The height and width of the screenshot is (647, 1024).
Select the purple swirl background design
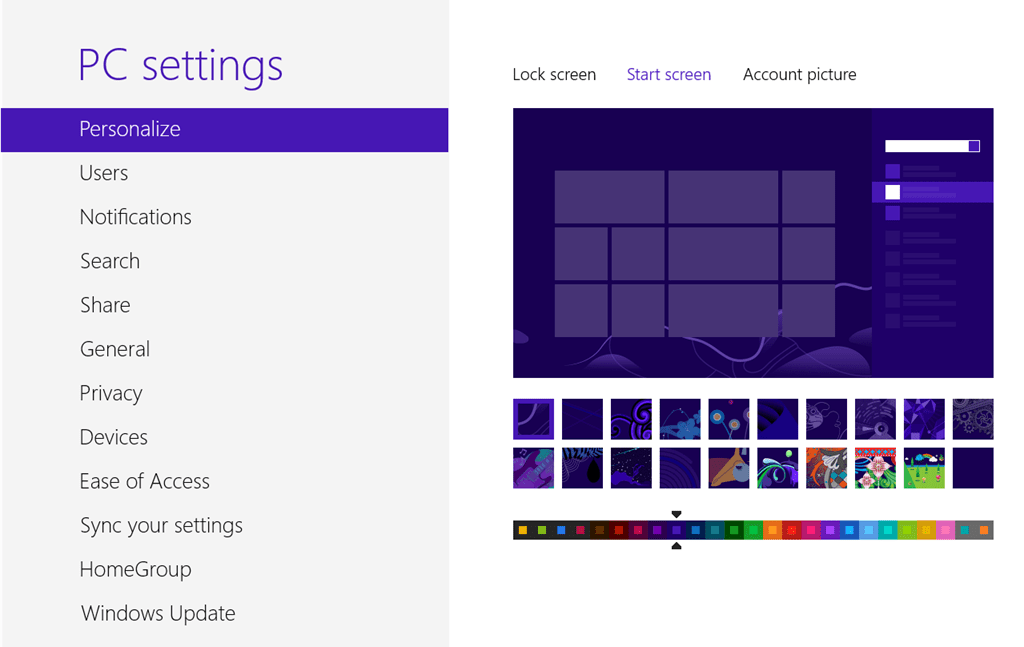[631, 419]
